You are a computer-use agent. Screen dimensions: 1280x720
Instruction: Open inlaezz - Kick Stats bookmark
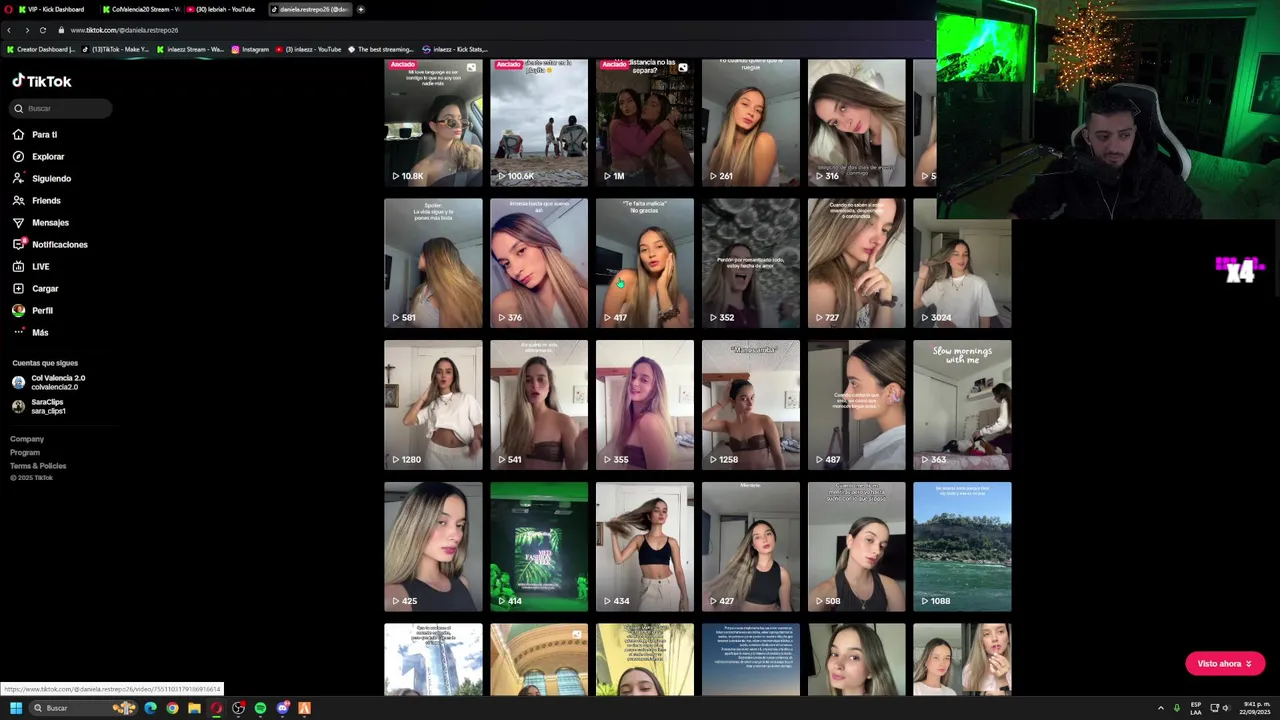pyautogui.click(x=455, y=49)
